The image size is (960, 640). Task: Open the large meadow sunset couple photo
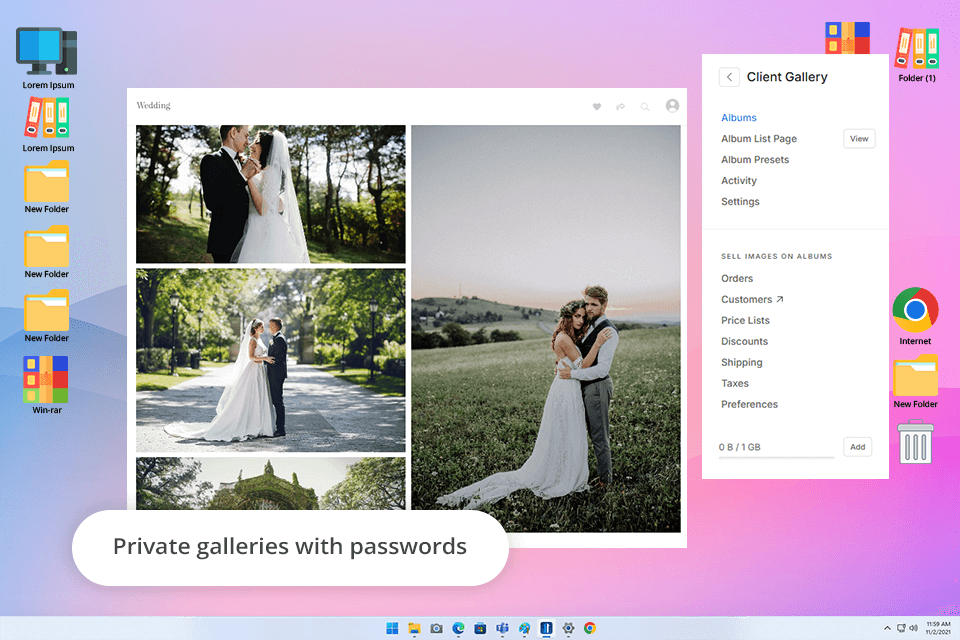tap(546, 329)
